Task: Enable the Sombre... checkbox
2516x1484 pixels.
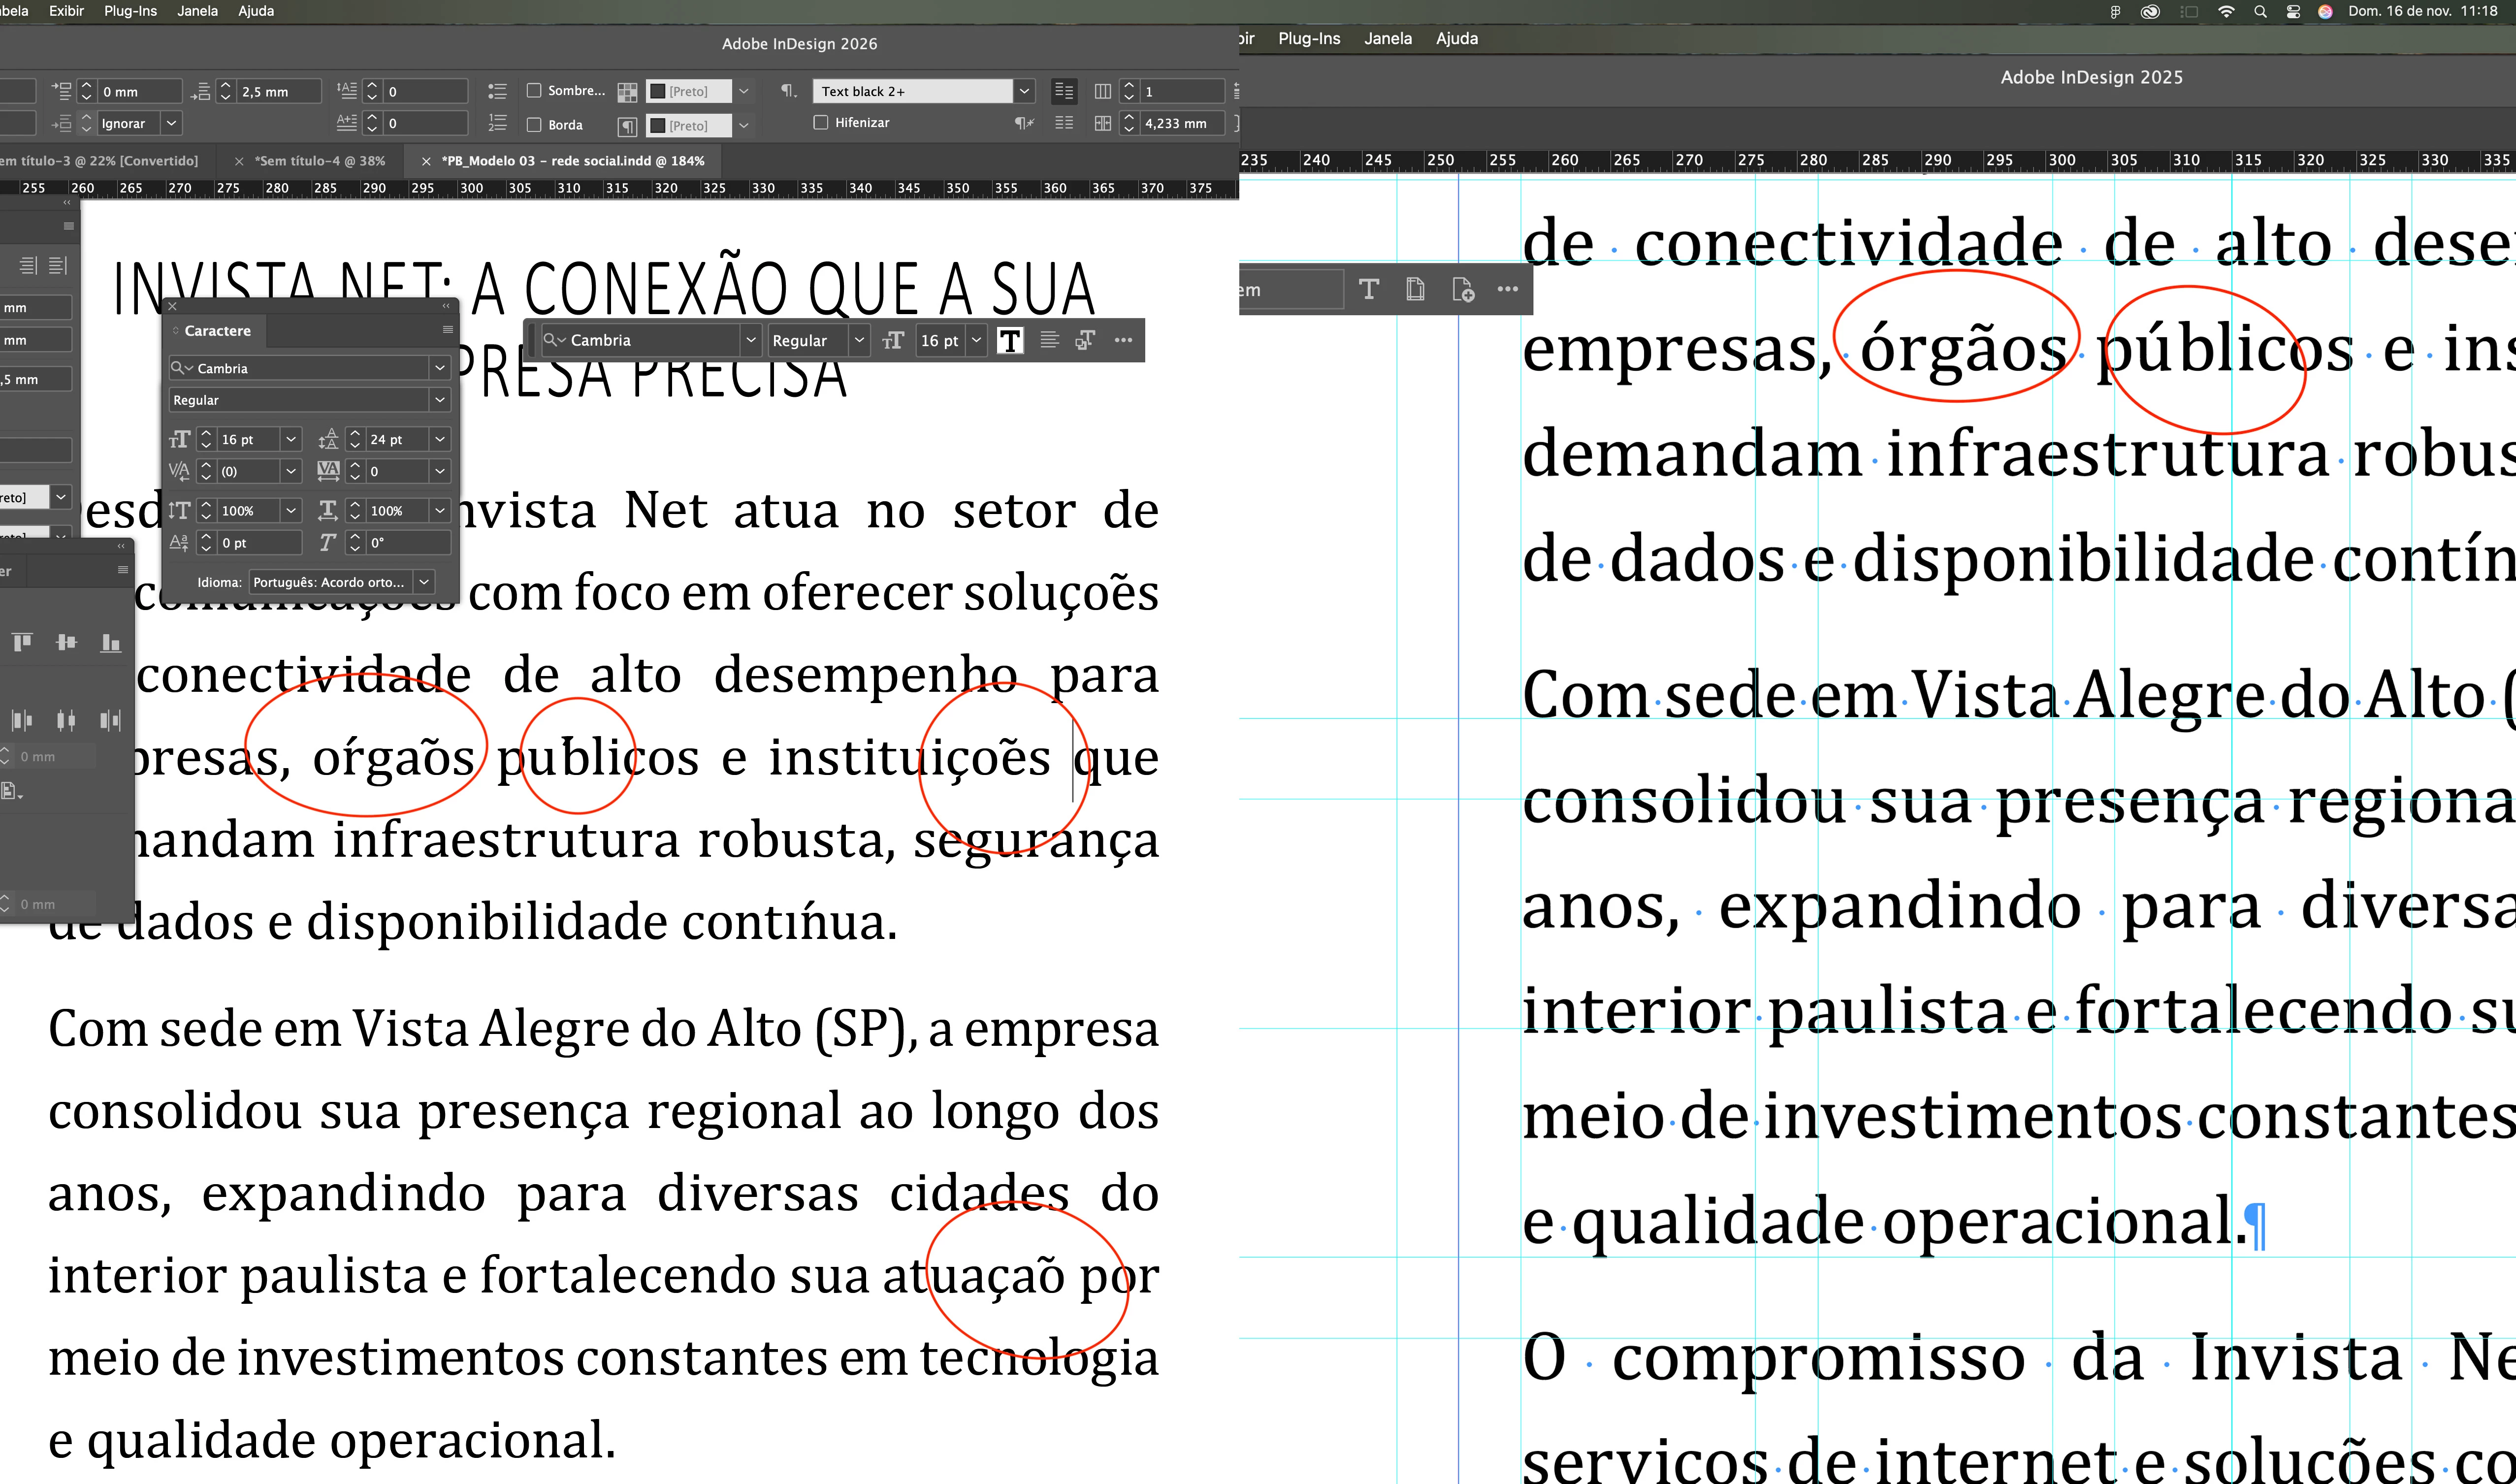Action: [534, 91]
